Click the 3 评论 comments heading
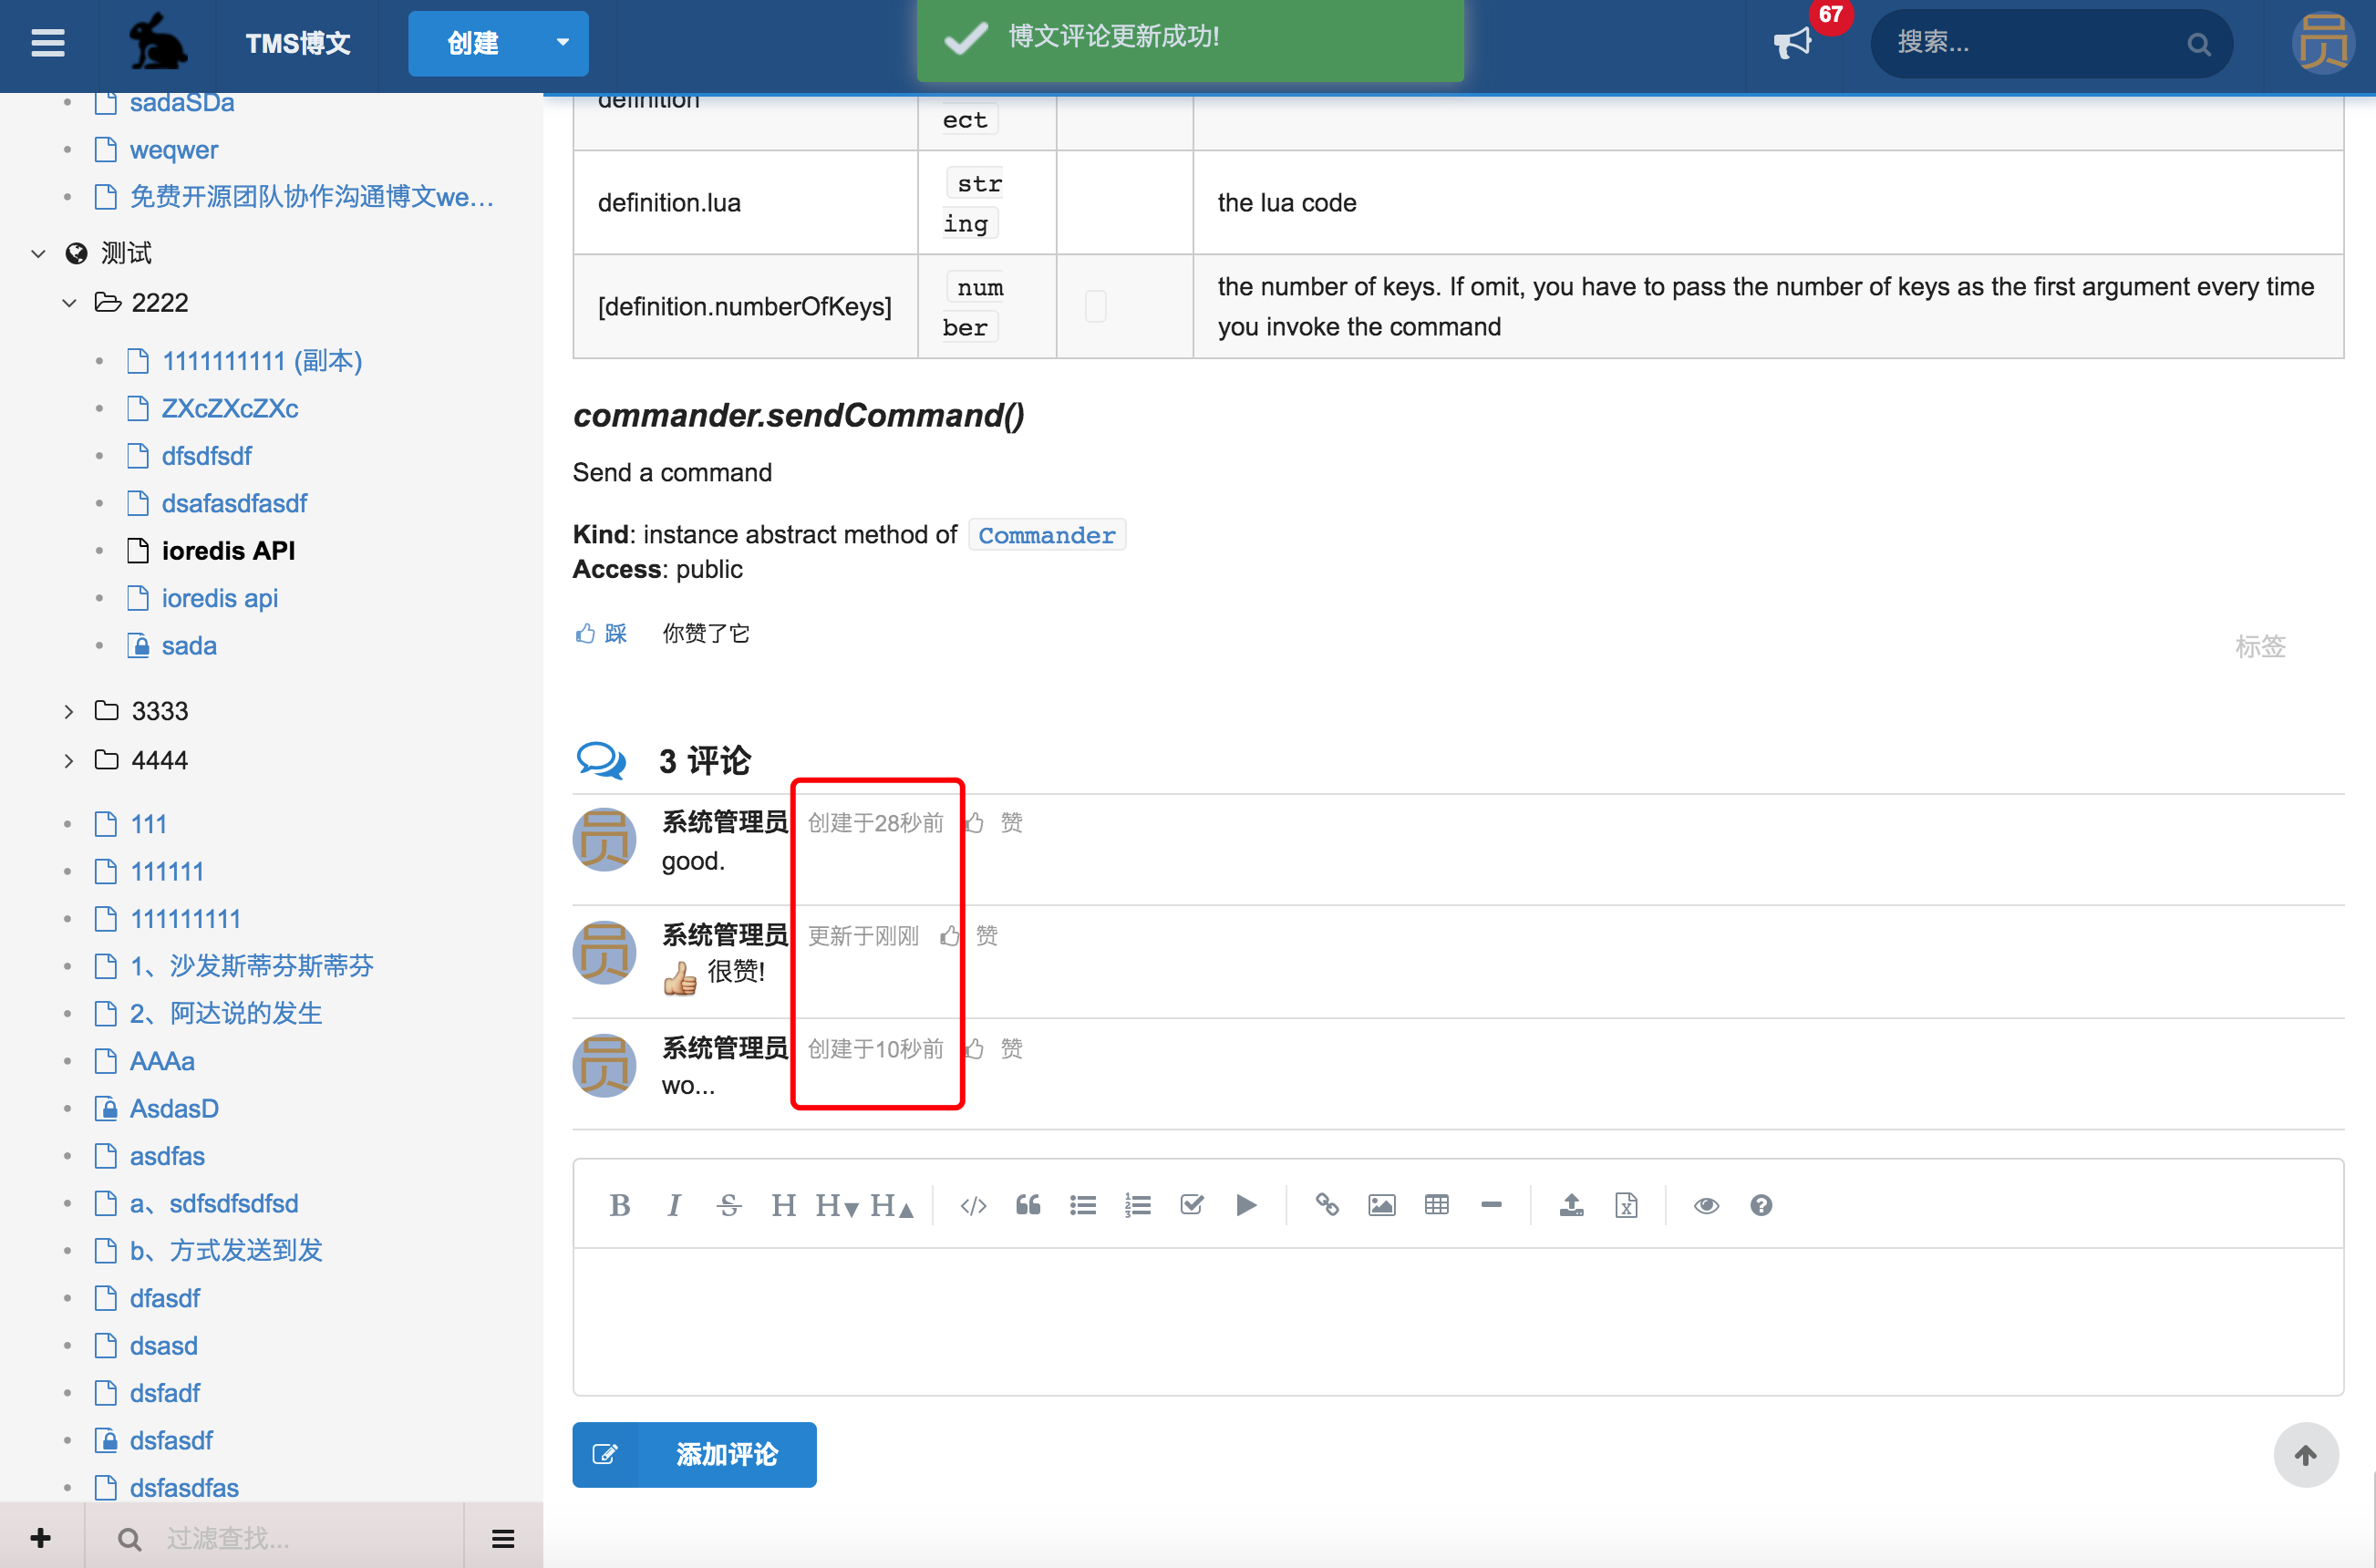Screen dimensions: 2376x1568 tap(704, 761)
